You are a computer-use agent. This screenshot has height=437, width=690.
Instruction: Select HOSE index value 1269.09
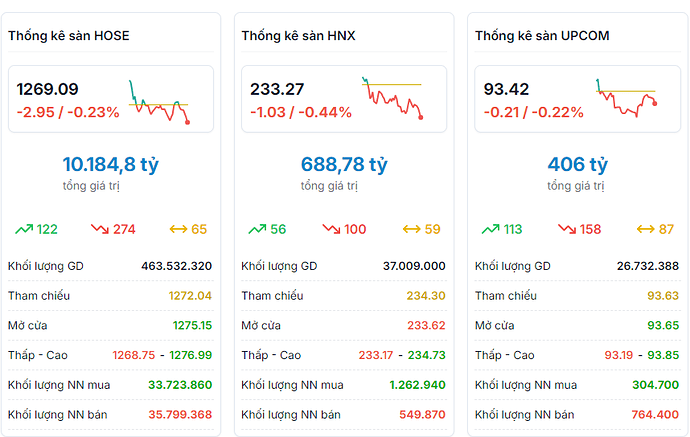pos(47,89)
